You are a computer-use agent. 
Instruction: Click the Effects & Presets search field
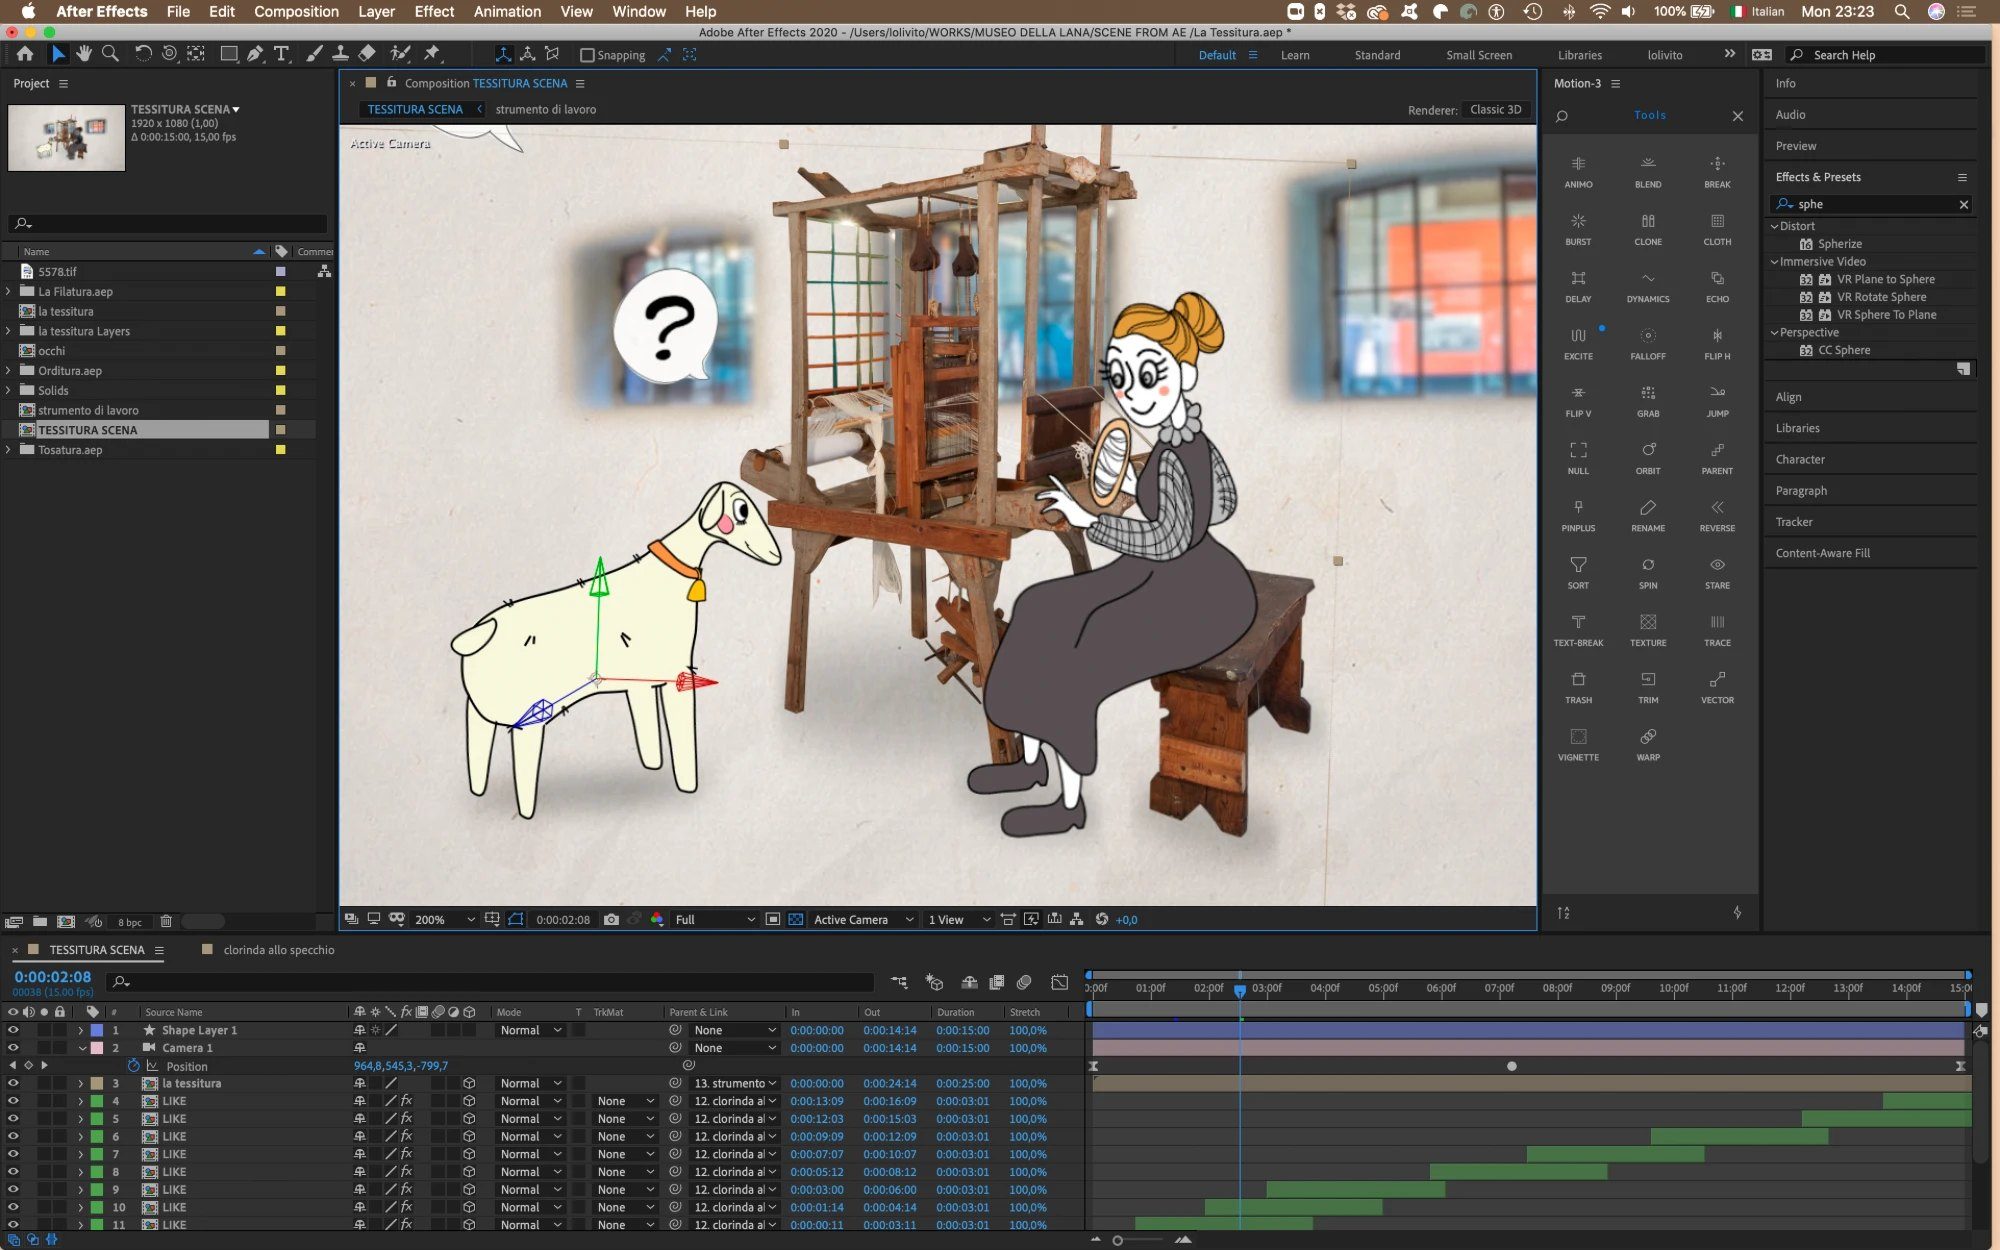point(1872,204)
